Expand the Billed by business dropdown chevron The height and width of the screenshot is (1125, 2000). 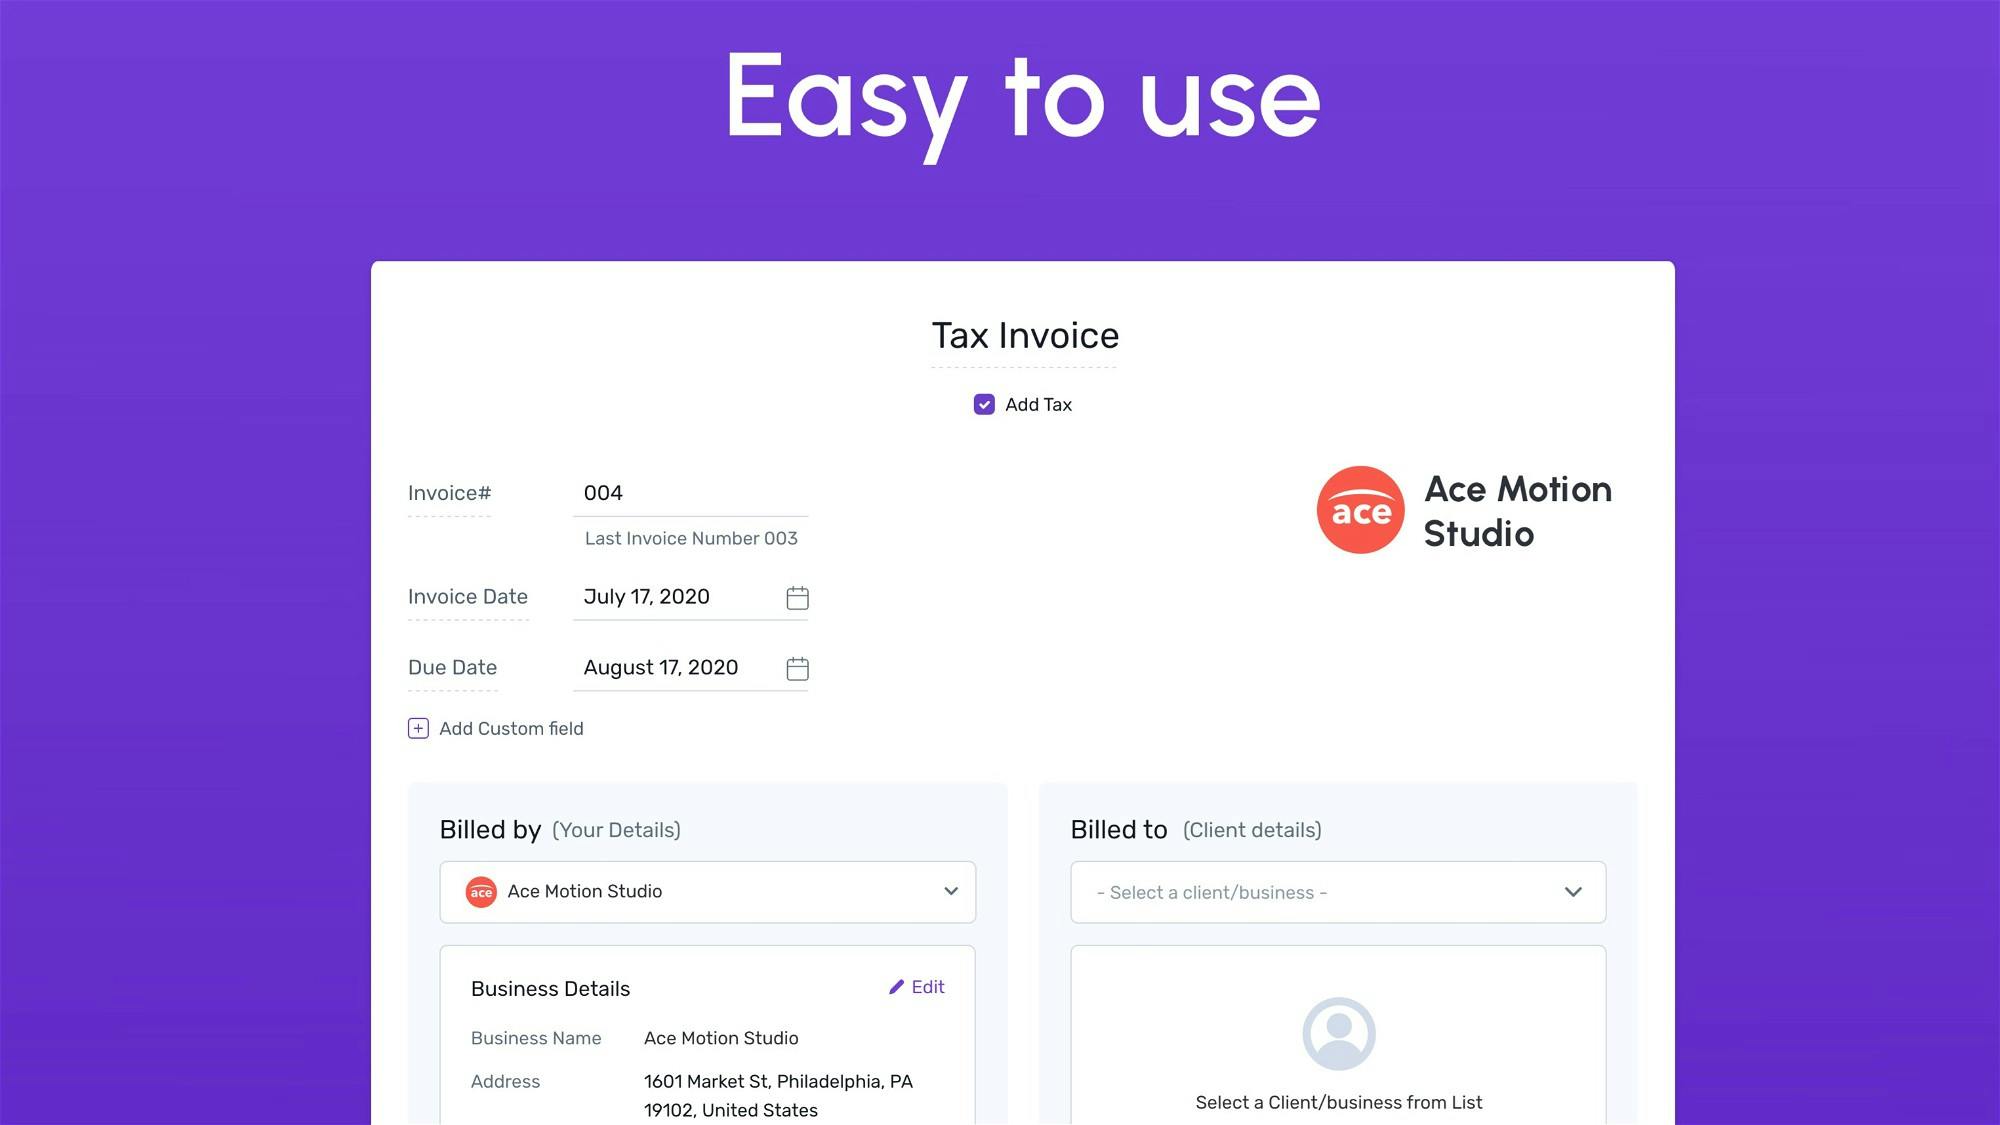(950, 891)
